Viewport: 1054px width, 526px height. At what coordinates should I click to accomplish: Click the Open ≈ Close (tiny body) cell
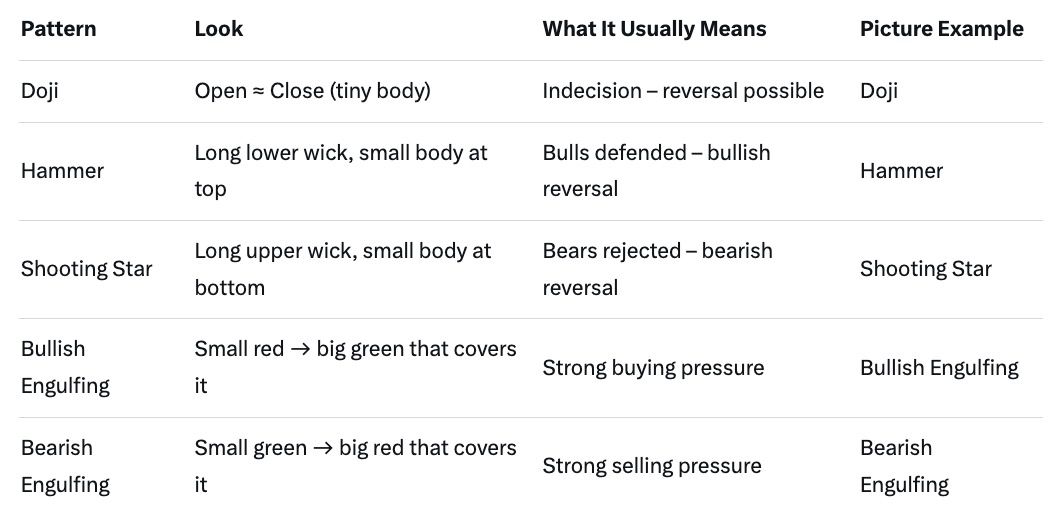(312, 91)
